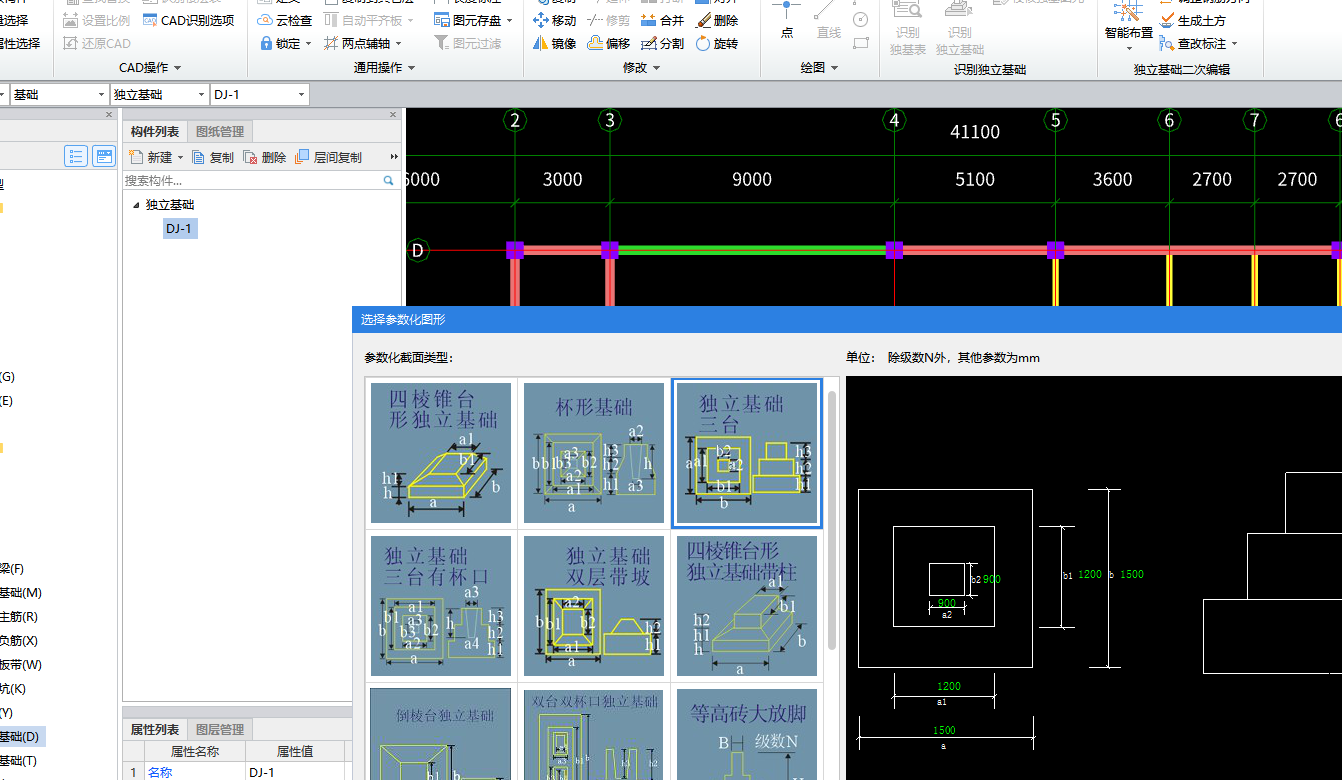This screenshot has width=1342, height=780.
Task: Switch to 图纸管理 tab
Action: (x=219, y=131)
